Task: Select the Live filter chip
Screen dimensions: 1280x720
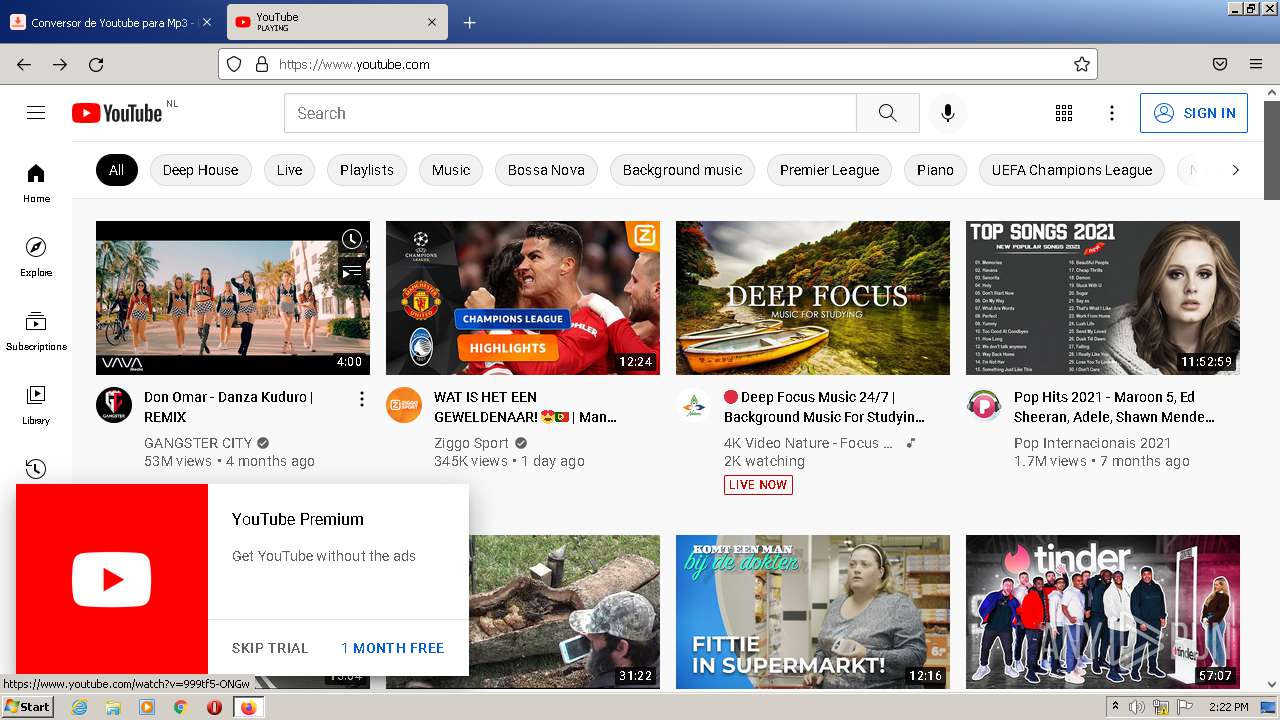Action: pos(289,170)
